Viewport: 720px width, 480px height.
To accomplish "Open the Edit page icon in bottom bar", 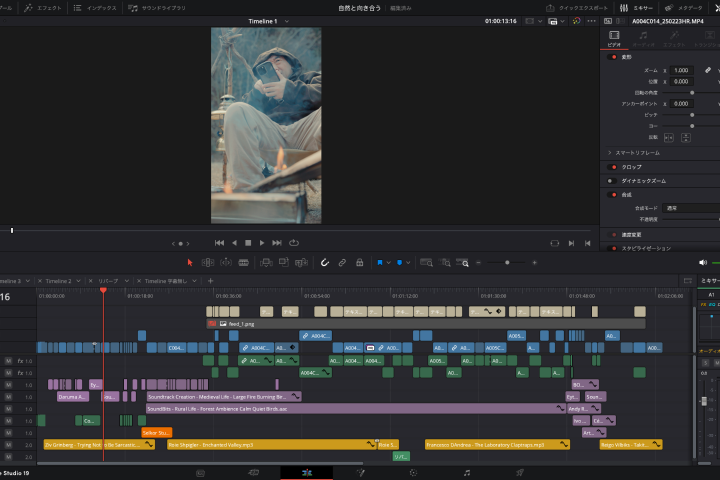I will 307,473.
